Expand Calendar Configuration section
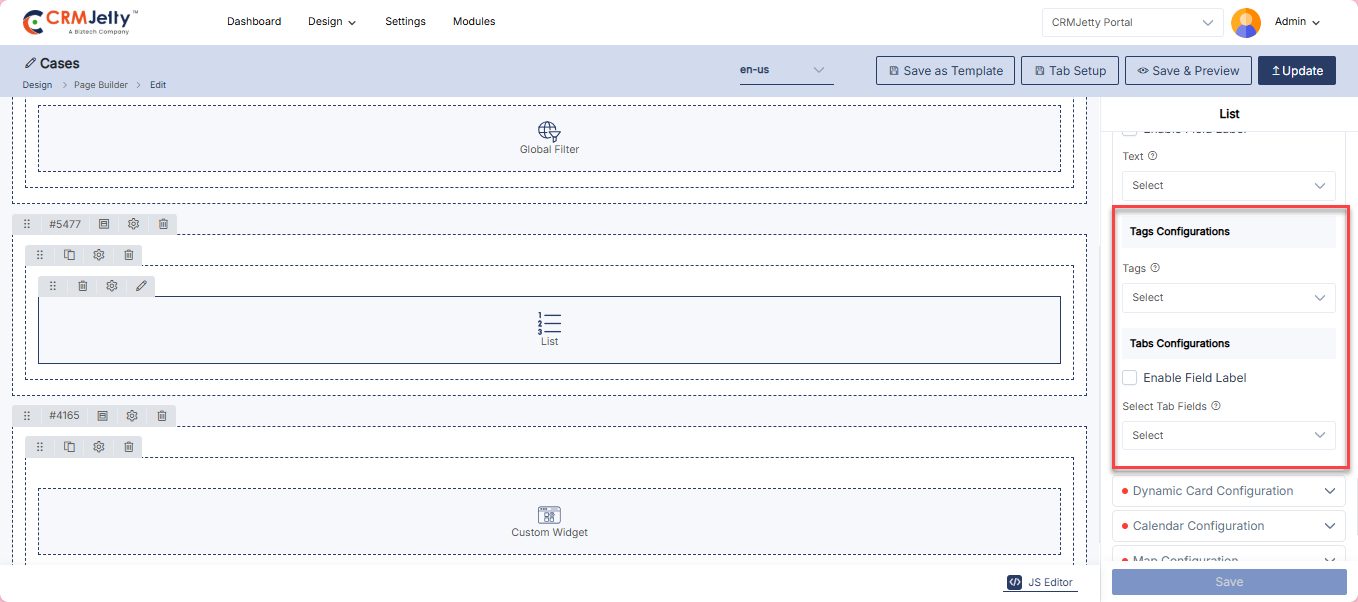The image size is (1358, 602). click(x=1228, y=526)
